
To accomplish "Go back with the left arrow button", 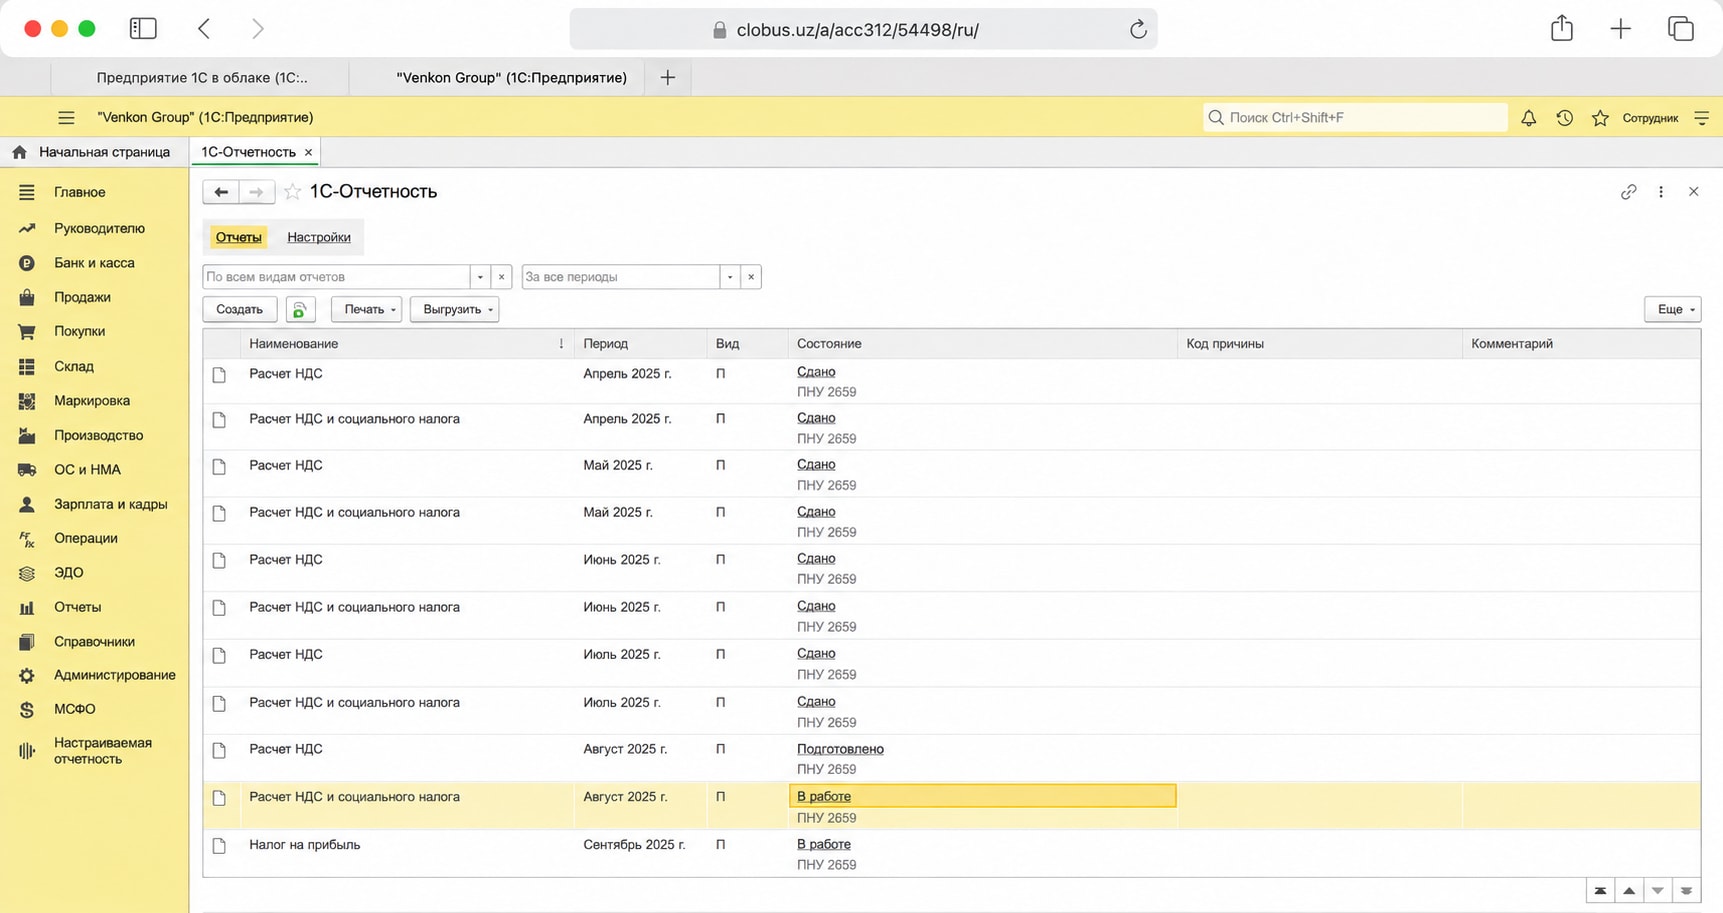I will pos(221,192).
